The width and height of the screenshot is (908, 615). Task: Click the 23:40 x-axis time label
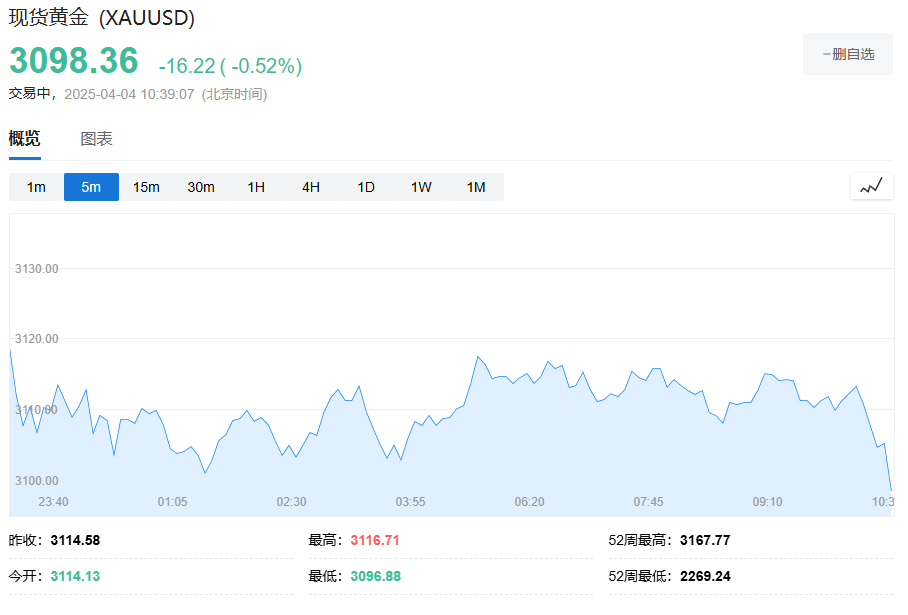coord(53,501)
